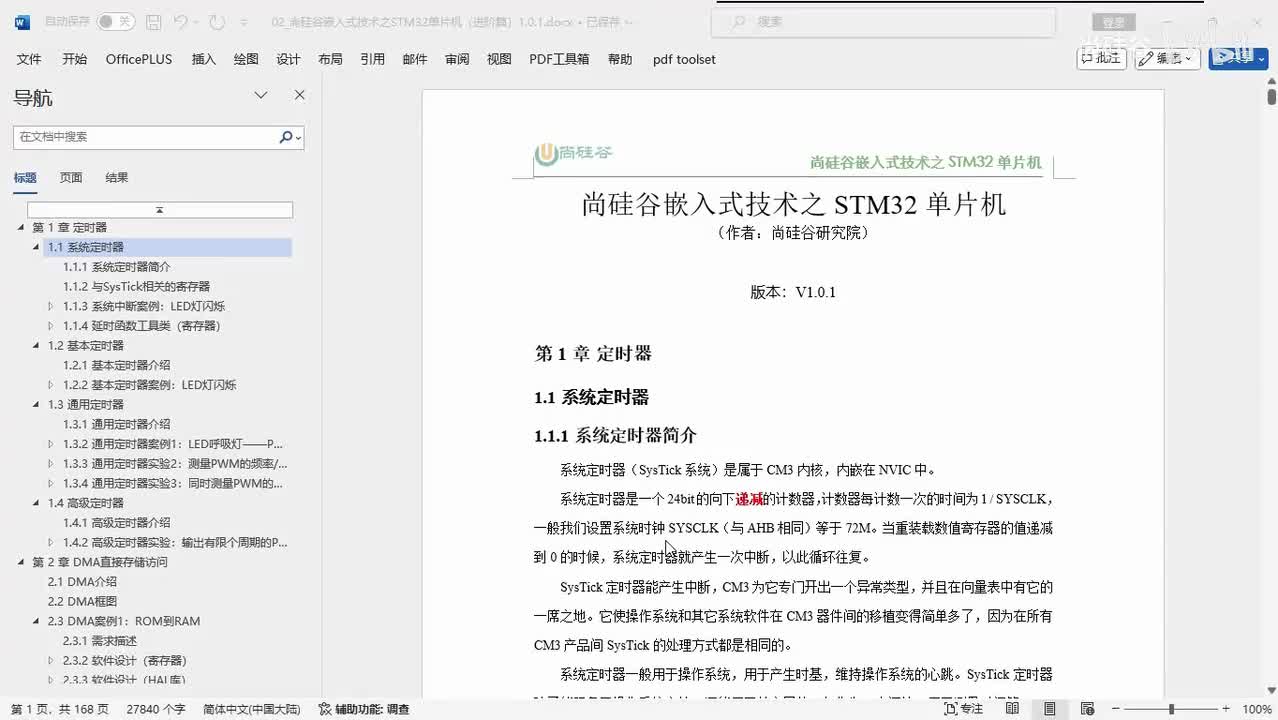
Task: Open the 引用 references tab
Action: tap(373, 59)
